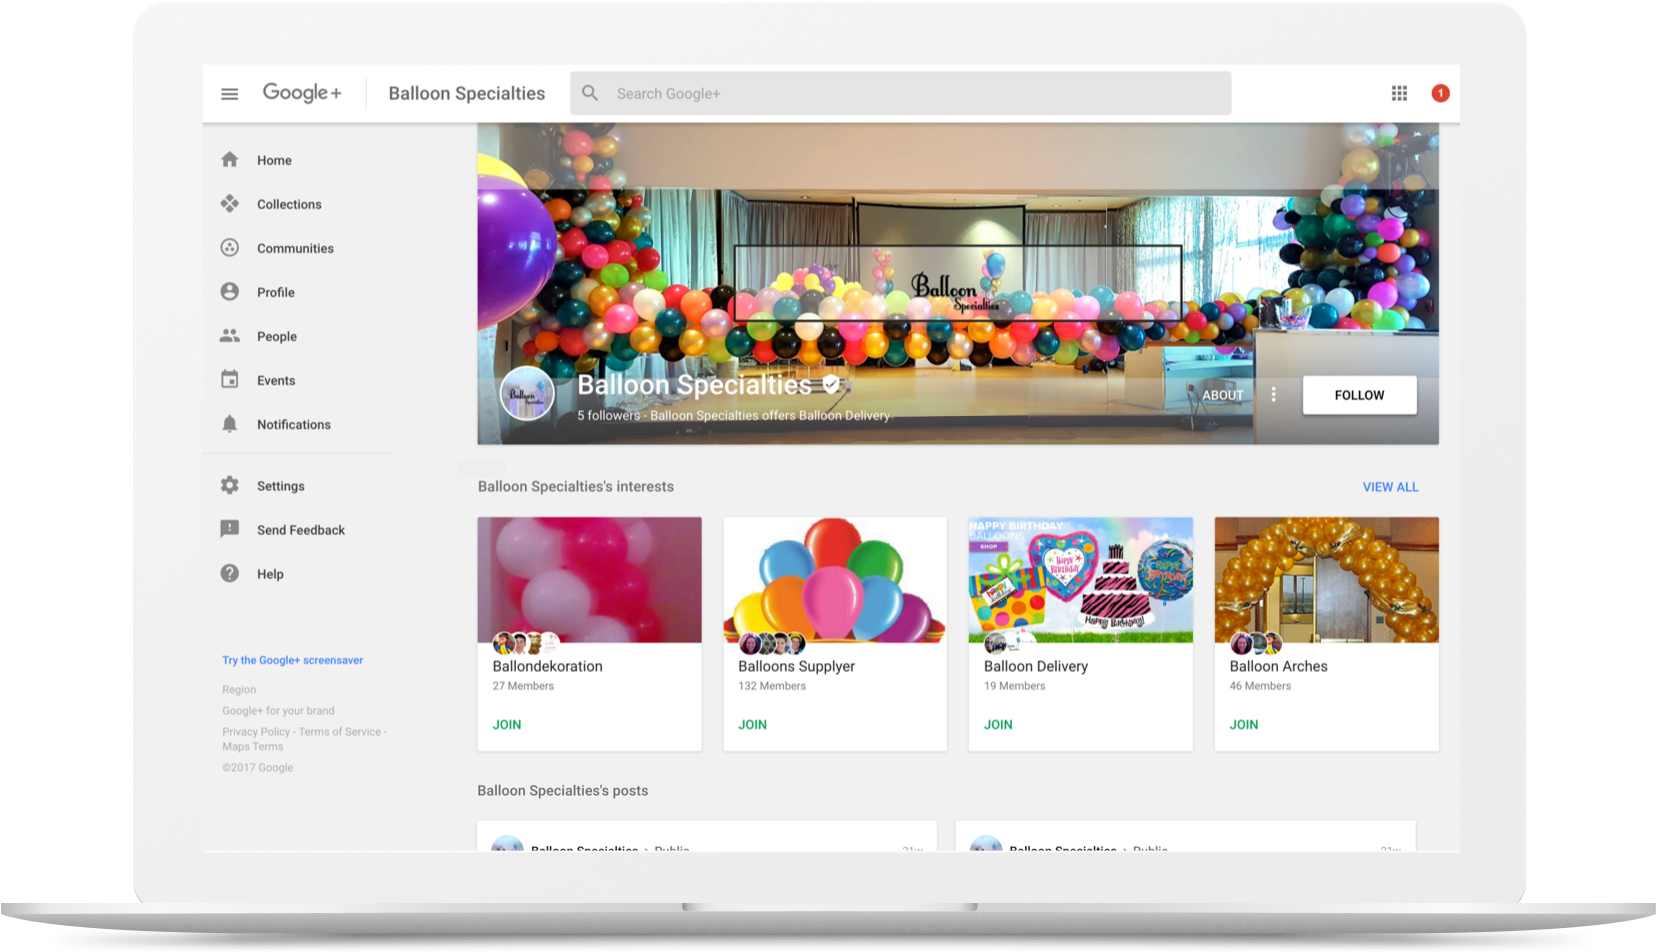This screenshot has width=1656, height=952.
Task: Click the 46 Members text
Action: pos(1260,686)
